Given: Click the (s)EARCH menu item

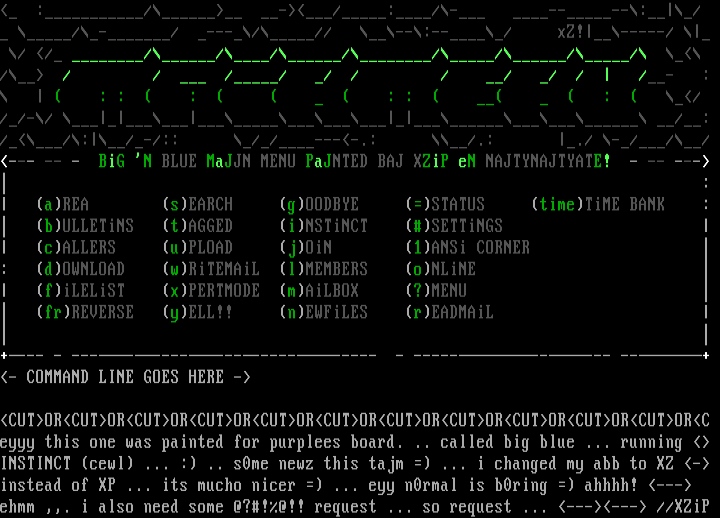Looking at the screenshot, I should (x=197, y=204).
